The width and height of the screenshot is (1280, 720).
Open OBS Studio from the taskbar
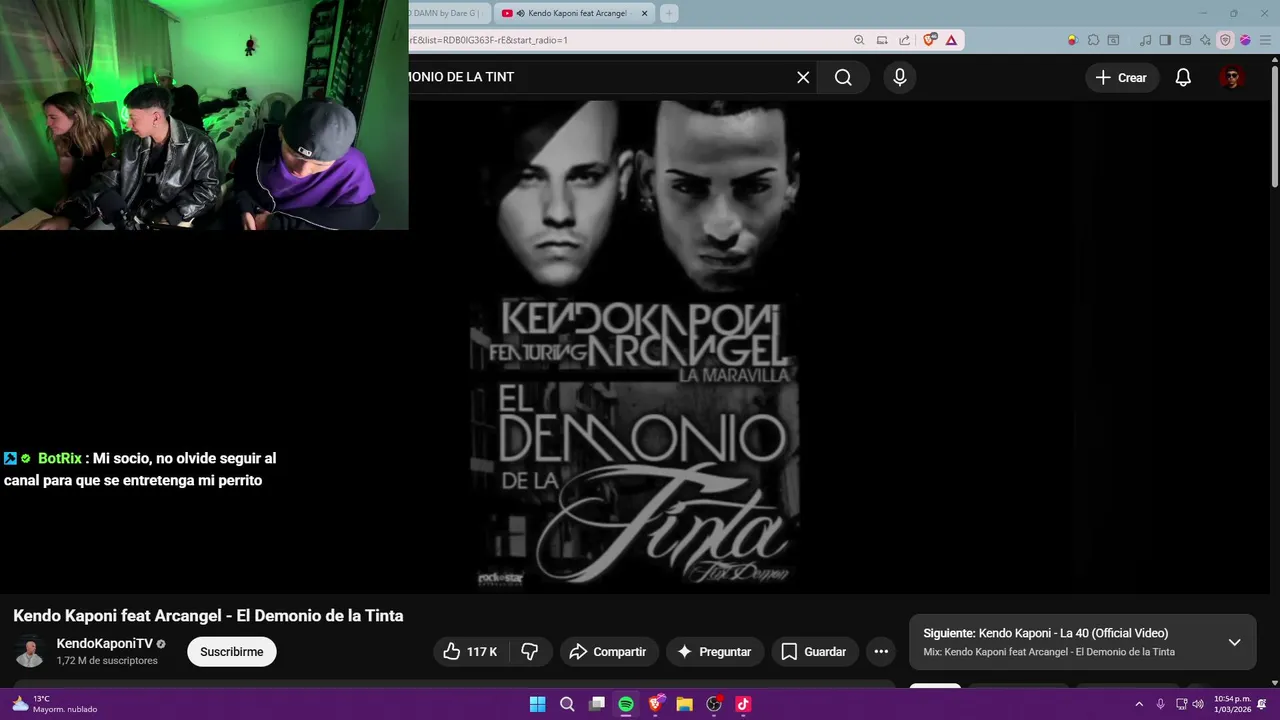(x=714, y=704)
